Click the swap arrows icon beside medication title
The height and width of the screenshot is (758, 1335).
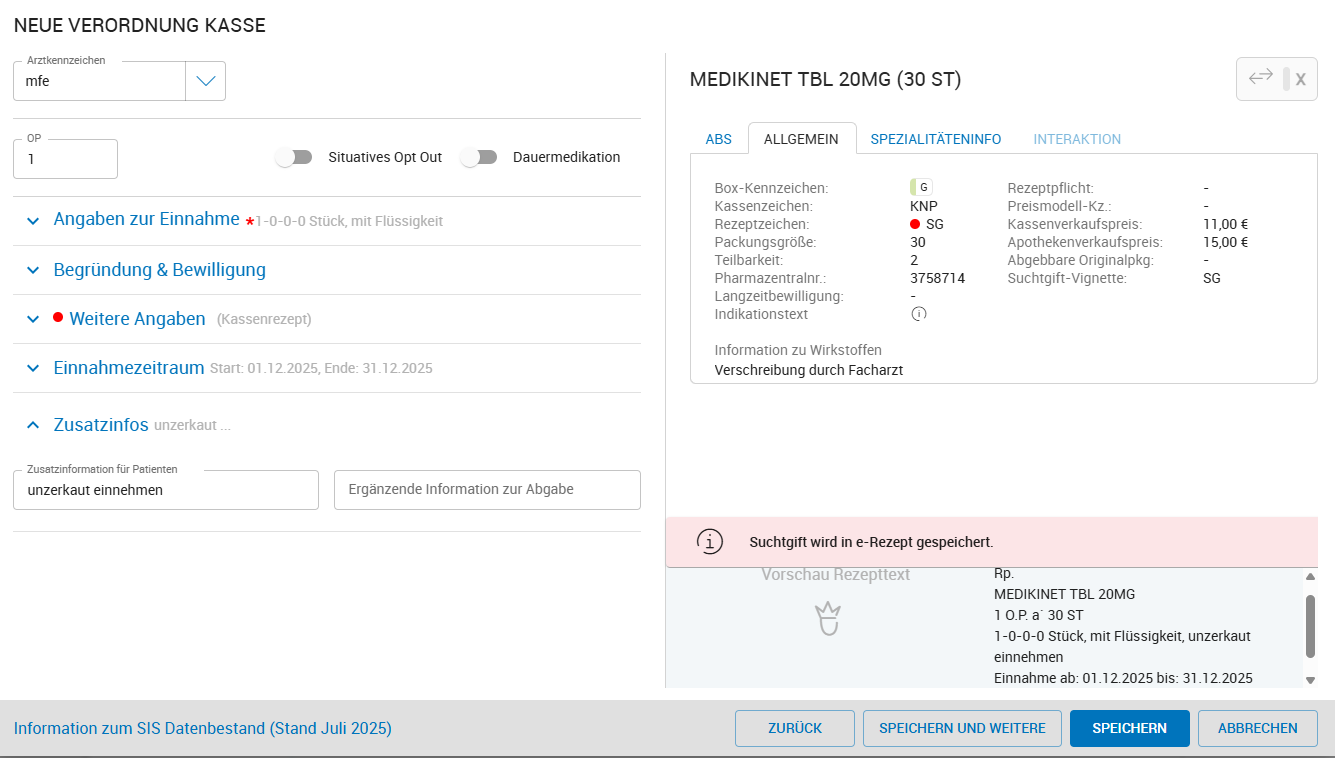click(x=1260, y=78)
